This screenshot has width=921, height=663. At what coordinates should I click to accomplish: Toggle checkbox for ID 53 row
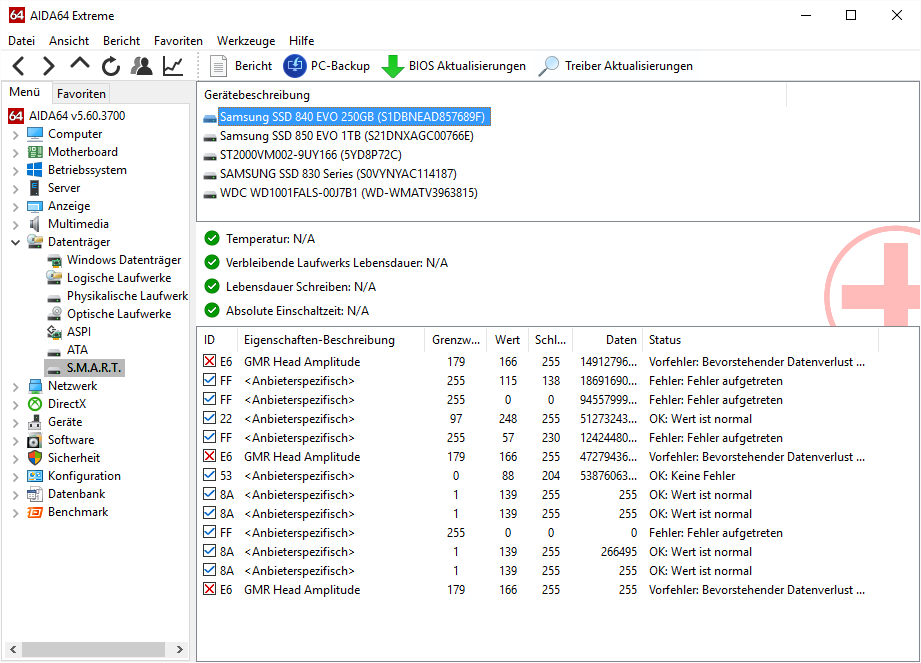click(x=209, y=474)
